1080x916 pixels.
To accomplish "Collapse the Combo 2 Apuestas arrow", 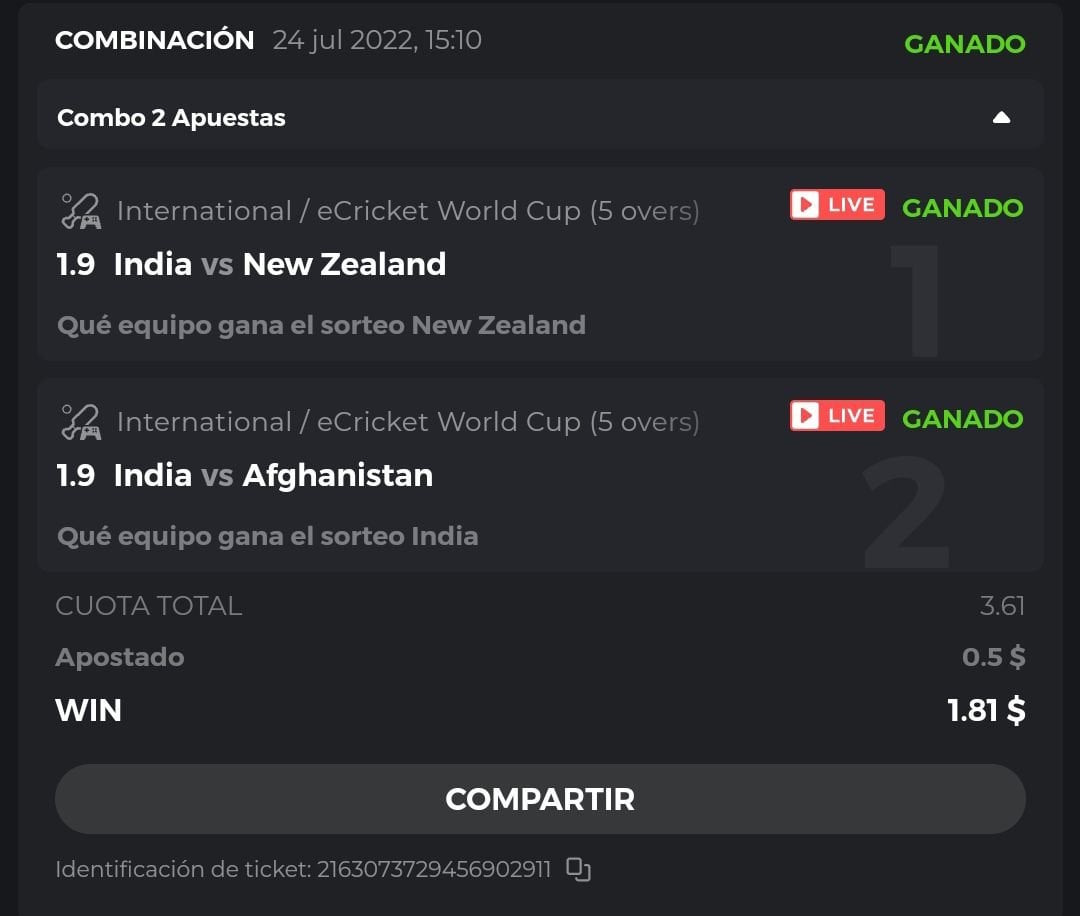I will pos(1001,117).
